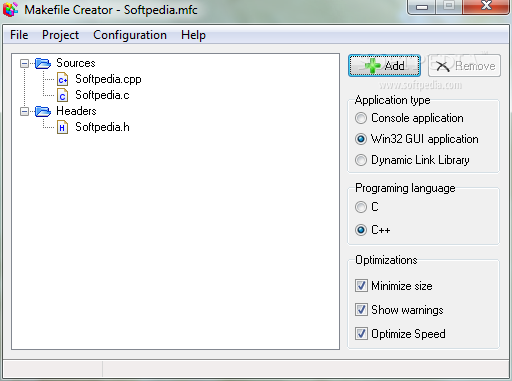This screenshot has width=512, height=381.
Task: Open the Configuration menu
Action: coord(130,35)
